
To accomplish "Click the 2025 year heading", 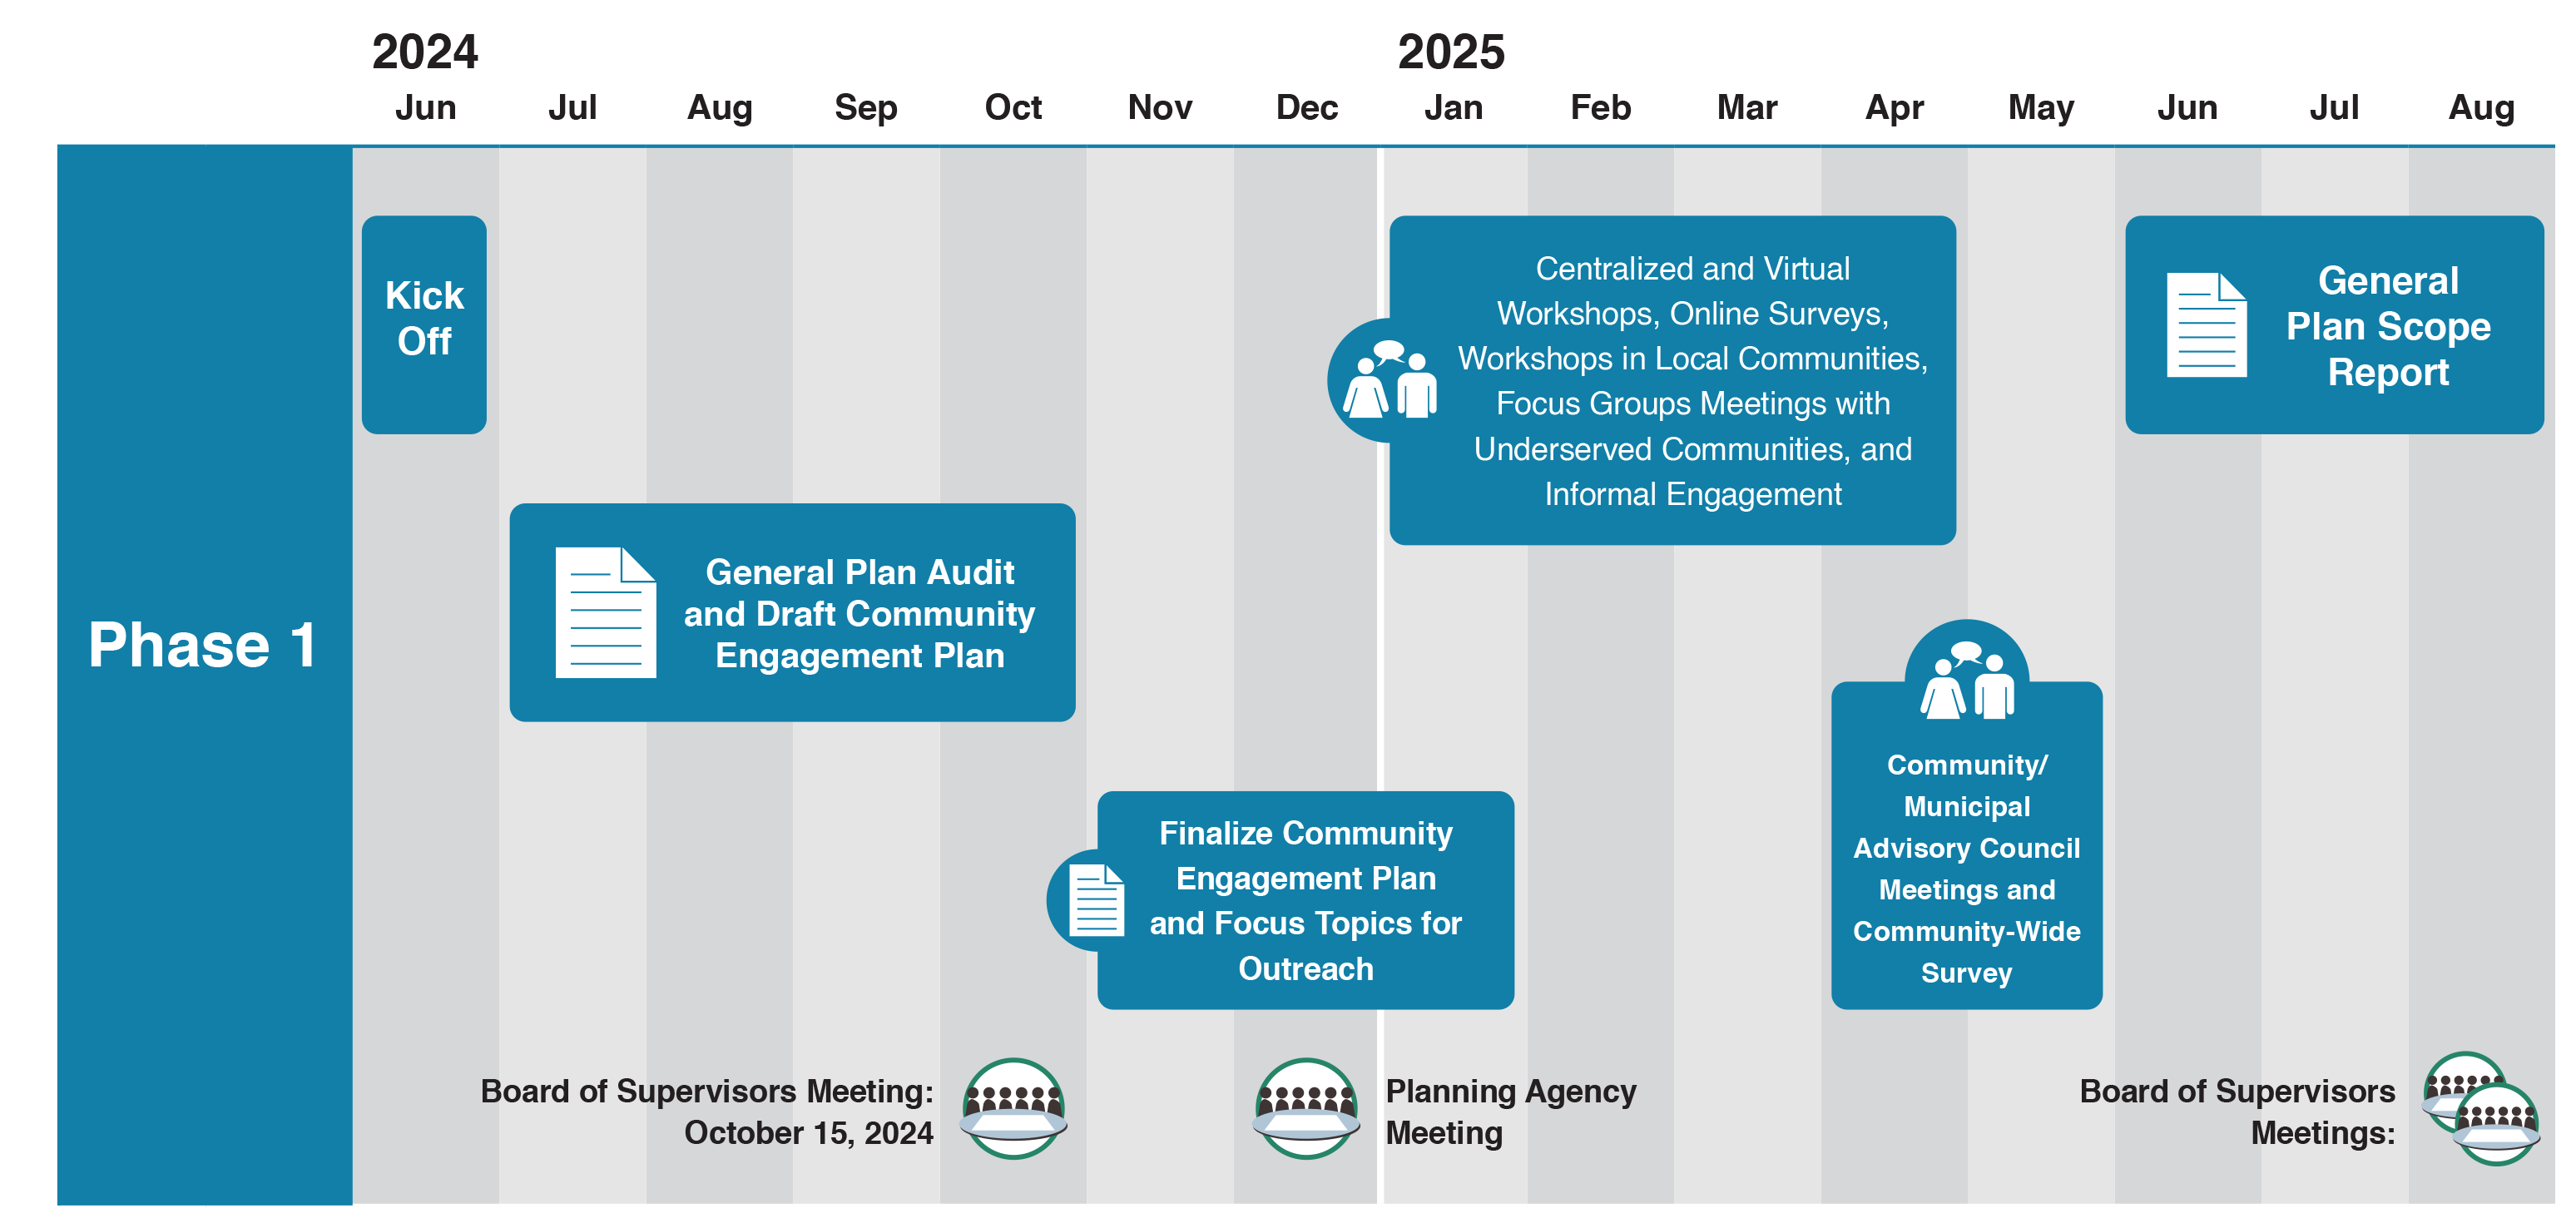I will coord(1451,52).
